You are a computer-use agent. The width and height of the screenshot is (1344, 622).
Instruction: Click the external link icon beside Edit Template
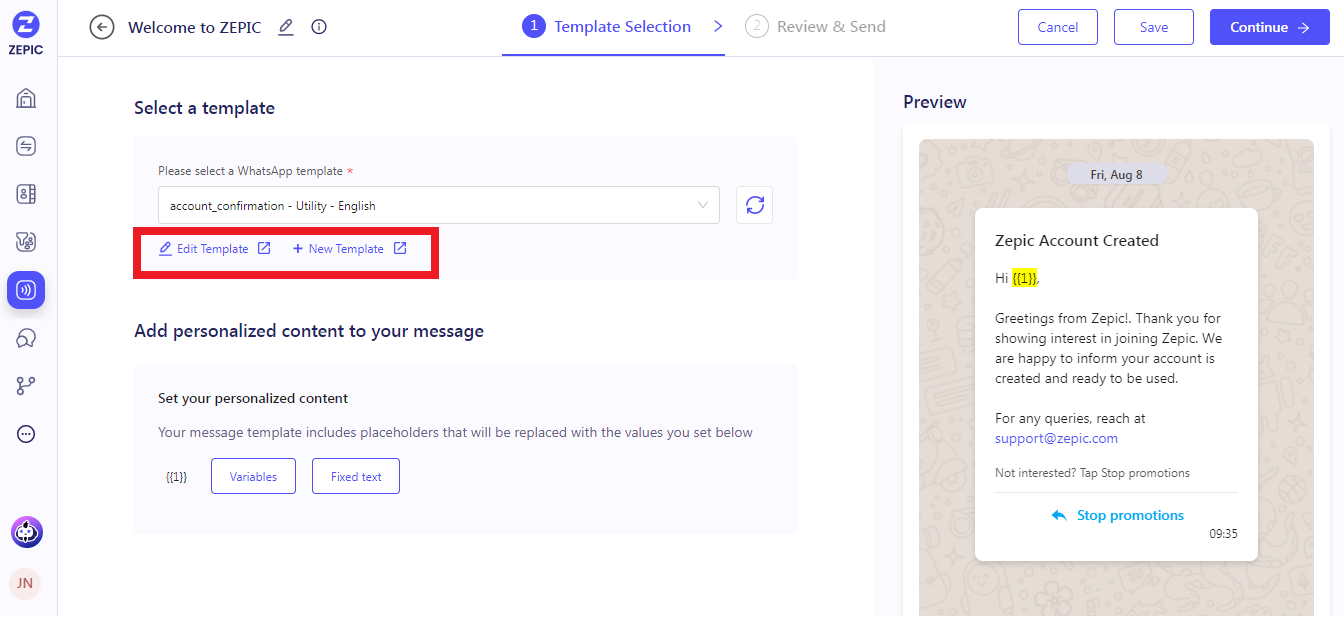[264, 248]
